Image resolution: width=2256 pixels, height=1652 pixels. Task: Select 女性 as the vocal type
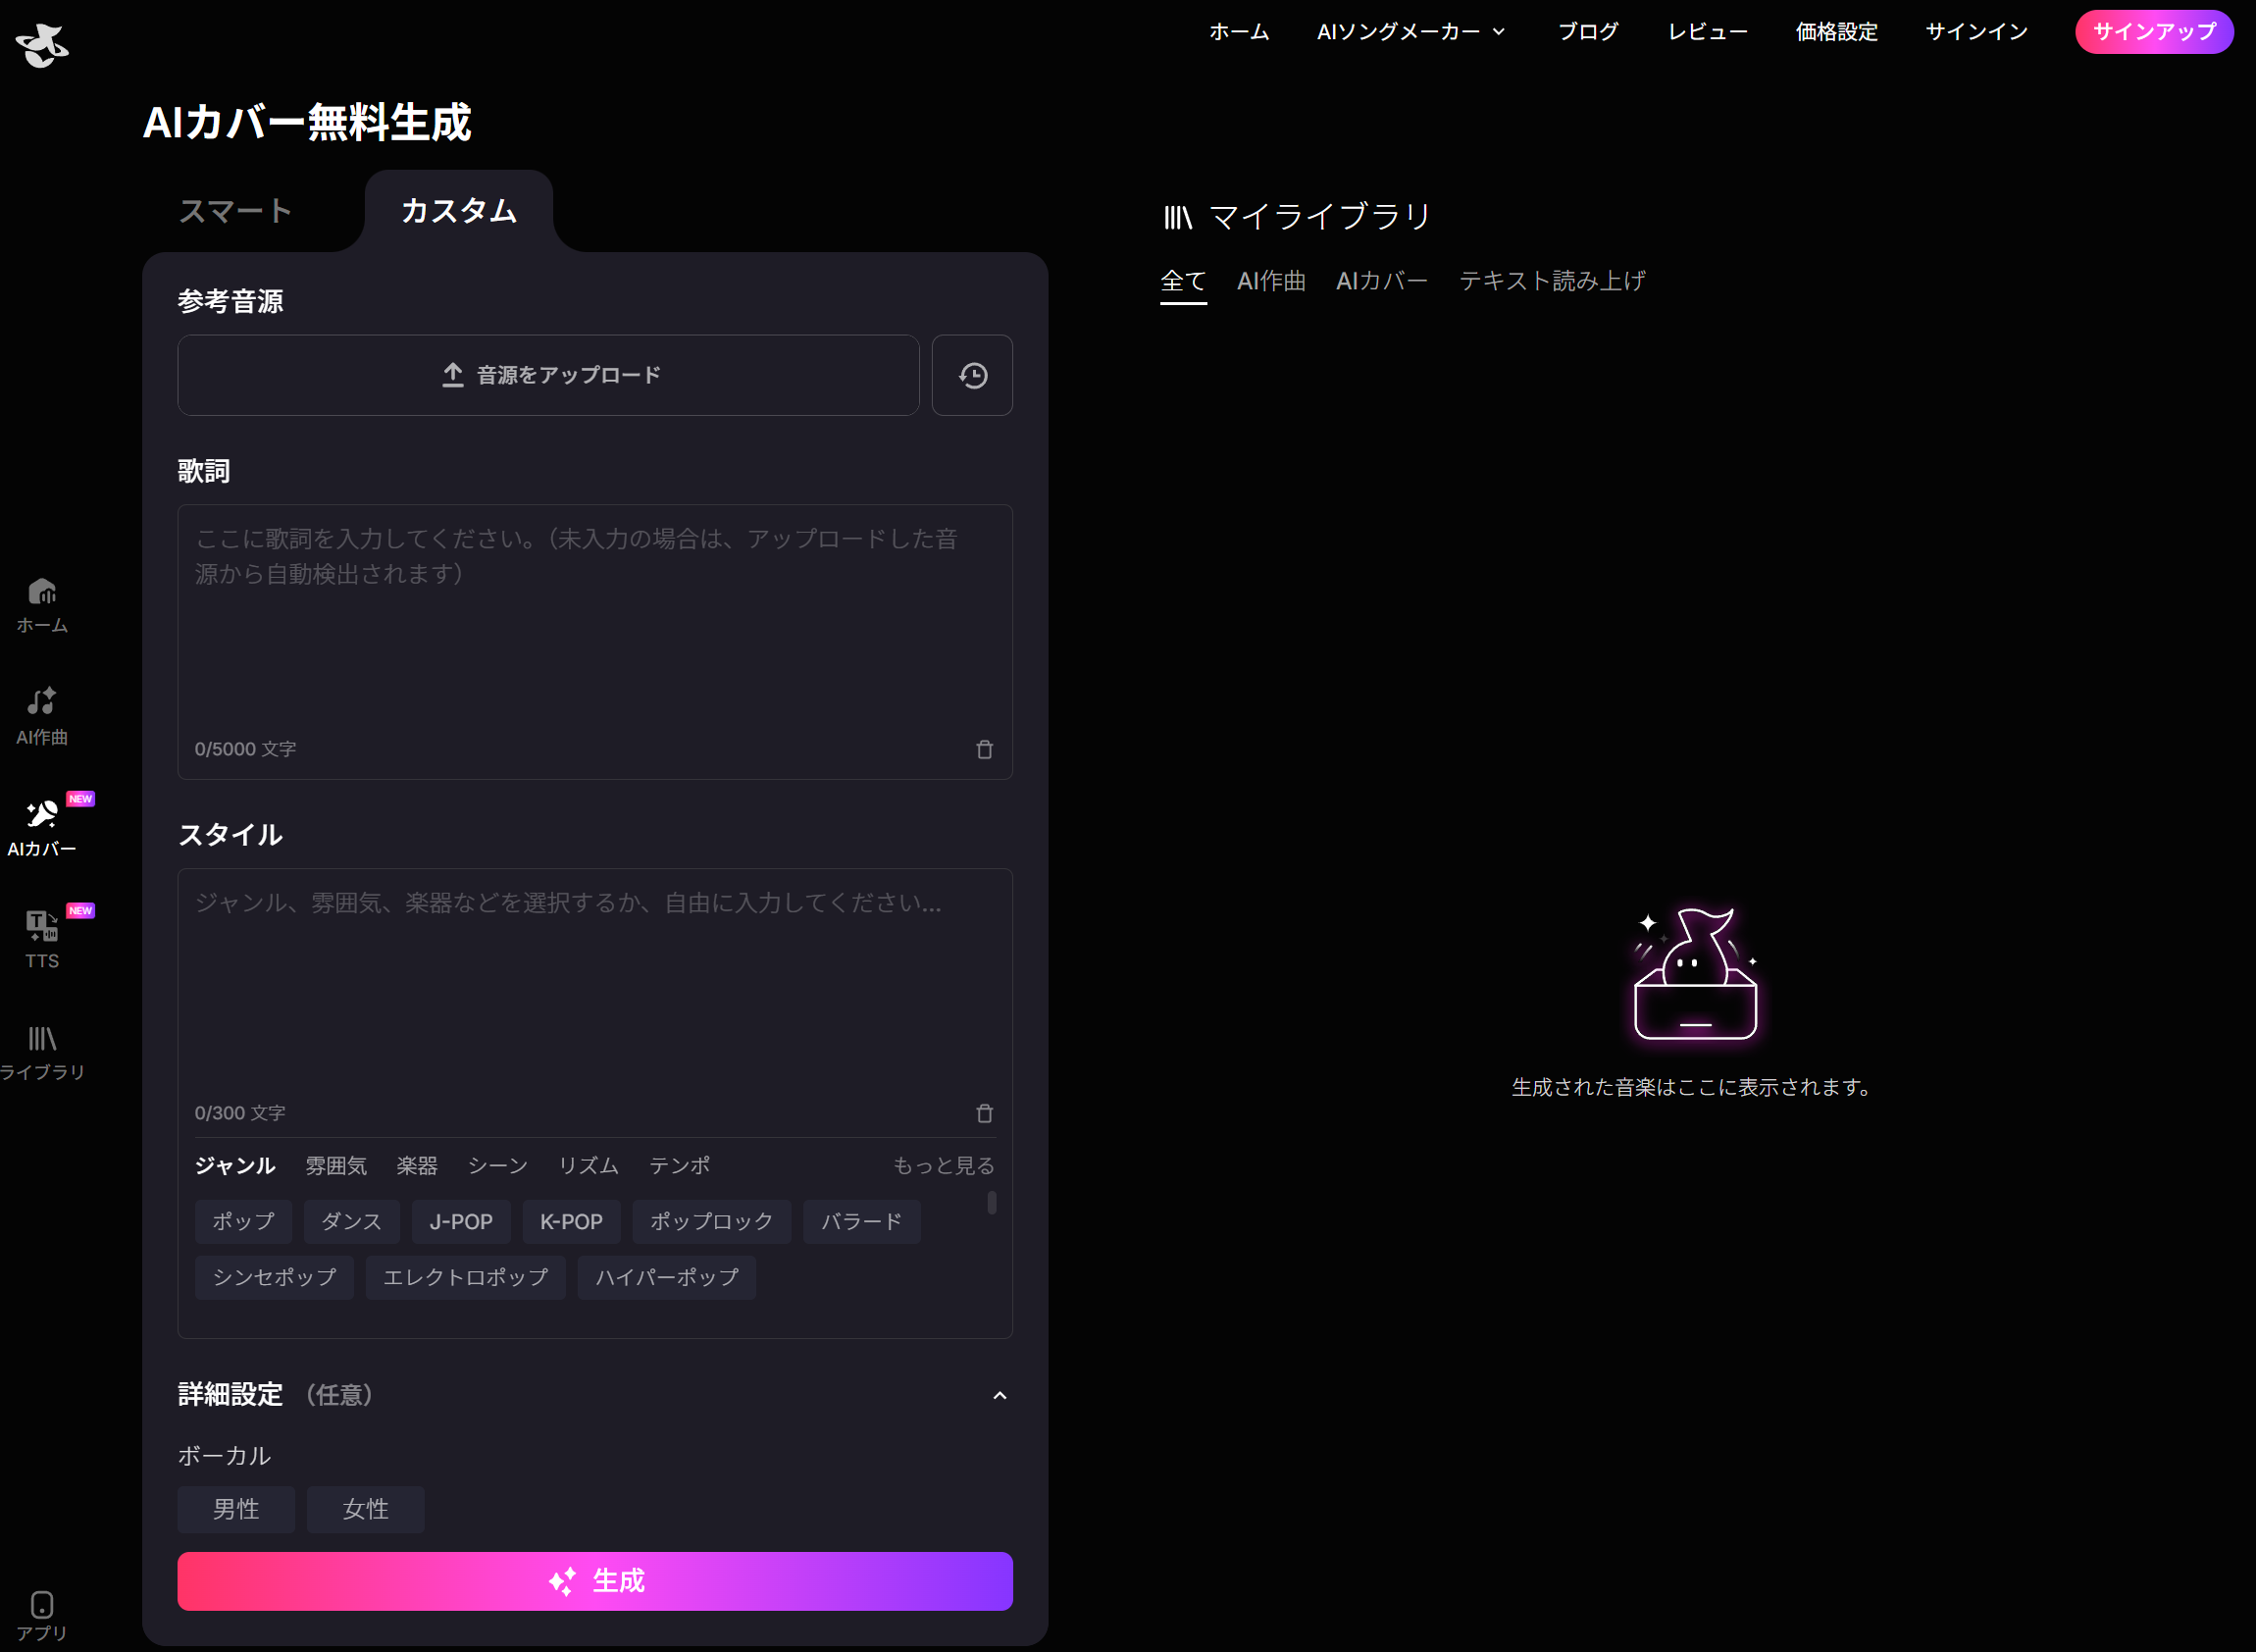[365, 1509]
